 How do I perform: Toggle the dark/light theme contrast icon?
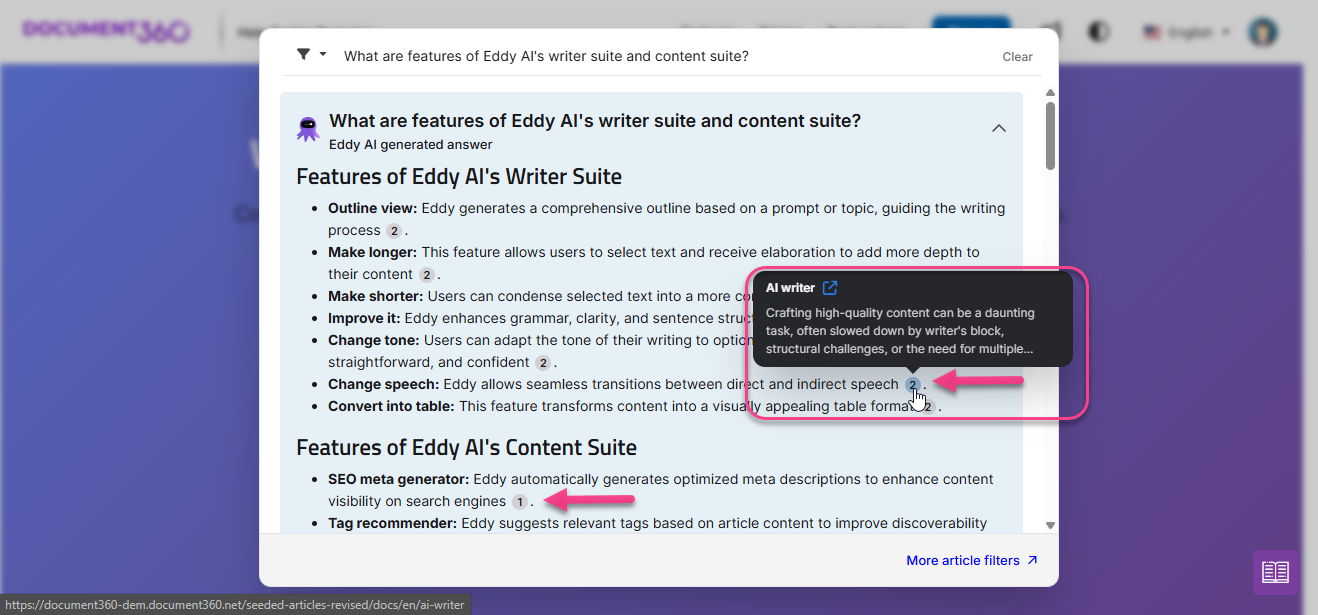[x=1099, y=32]
